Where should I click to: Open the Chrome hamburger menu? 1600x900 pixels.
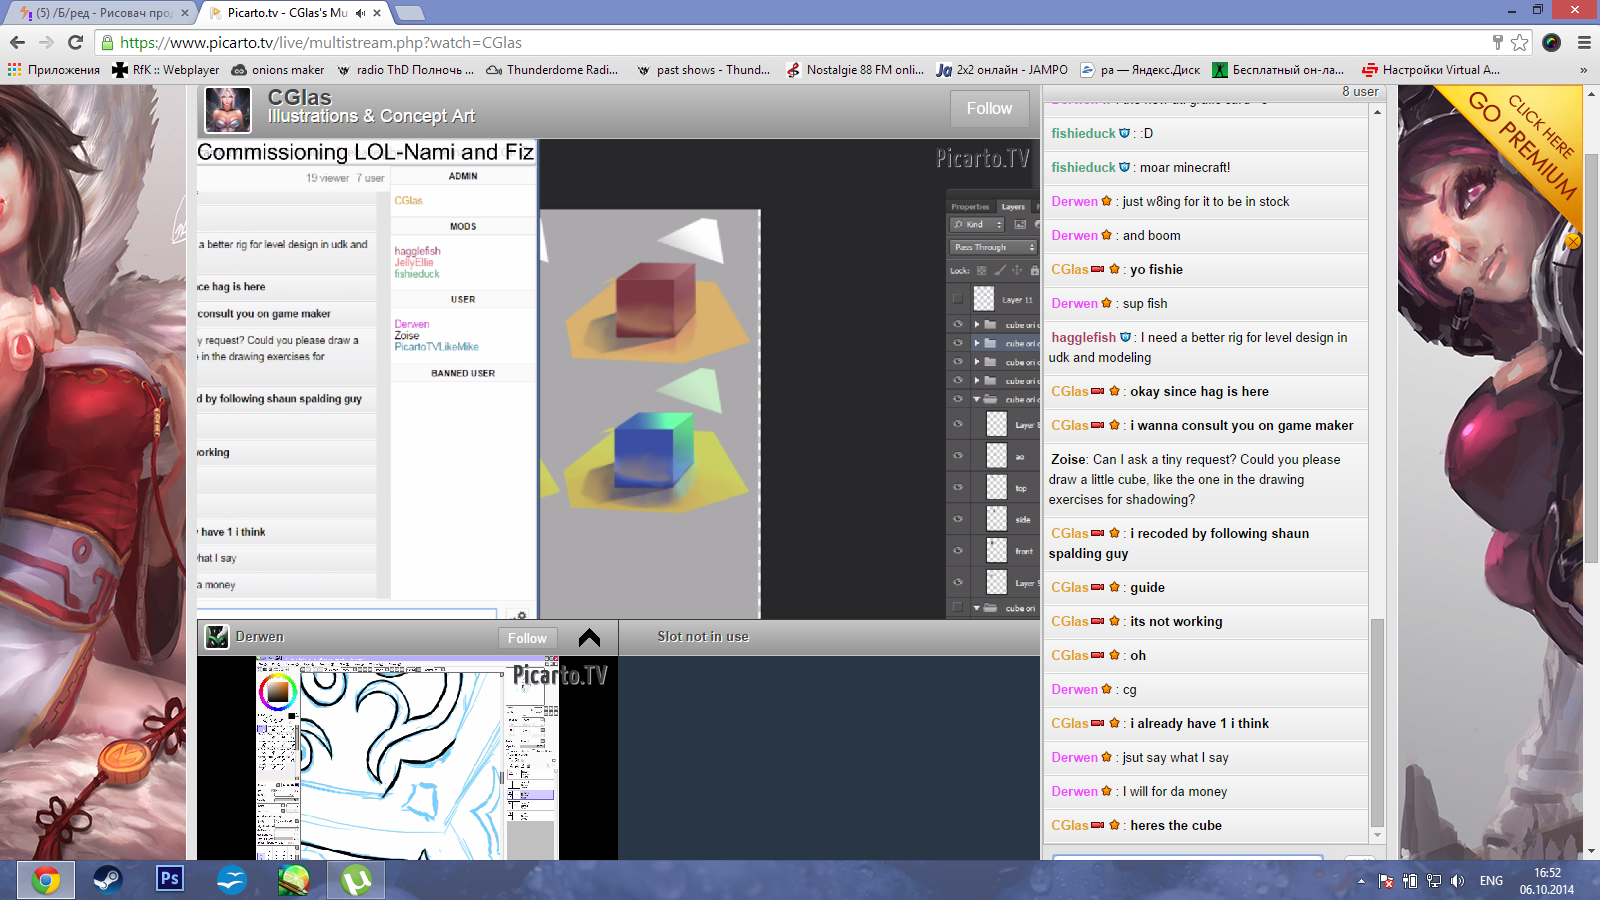click(1584, 42)
